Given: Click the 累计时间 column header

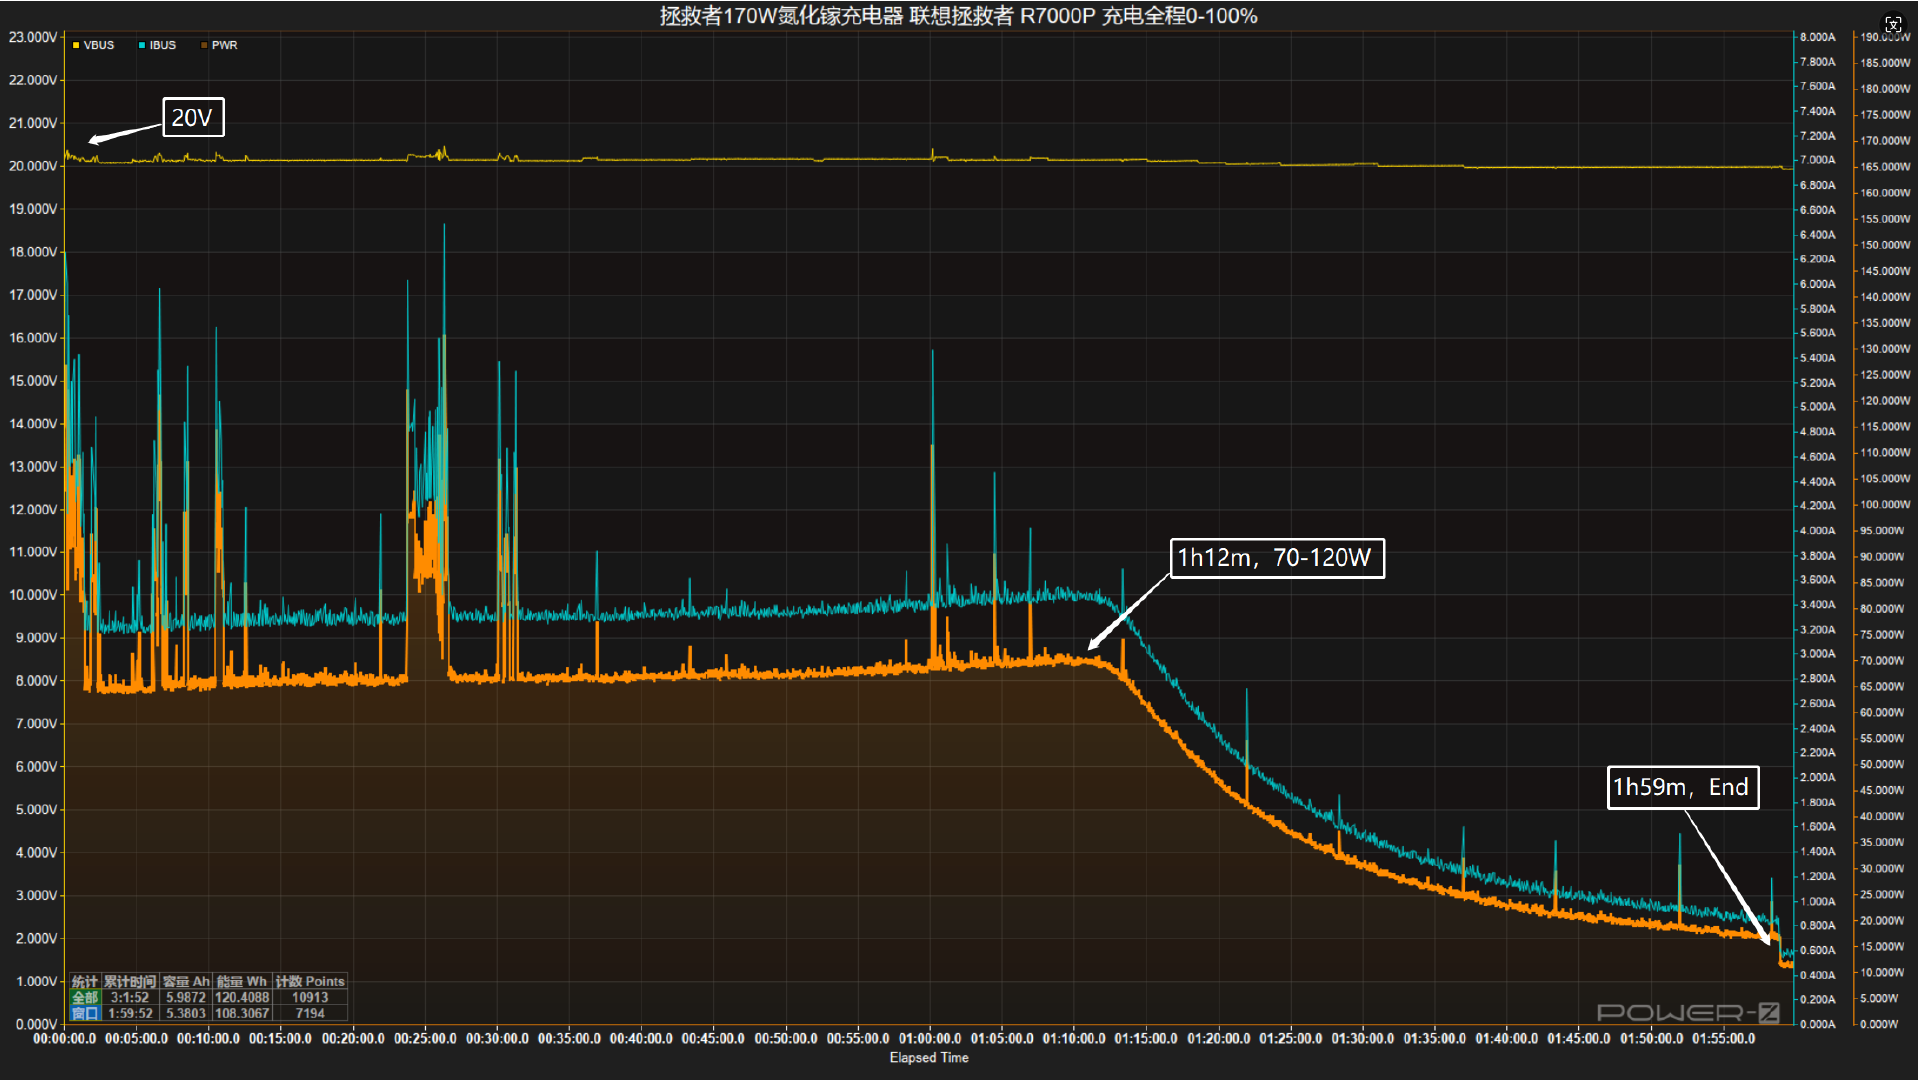Looking at the screenshot, I should tap(130, 982).
